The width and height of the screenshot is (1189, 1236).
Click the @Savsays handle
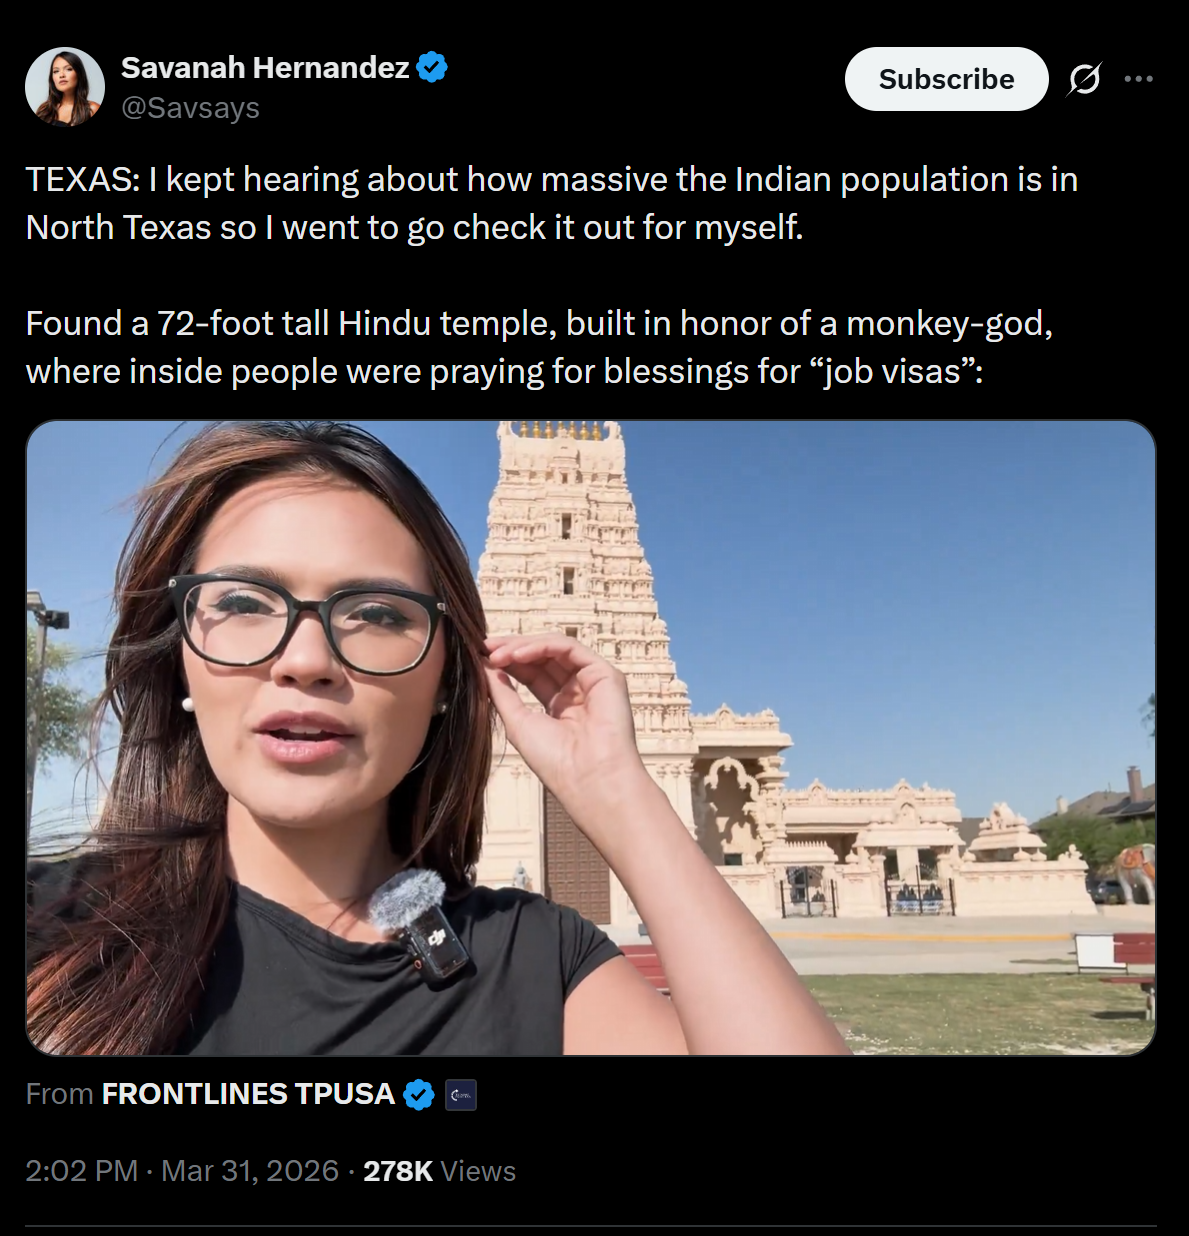(x=190, y=108)
